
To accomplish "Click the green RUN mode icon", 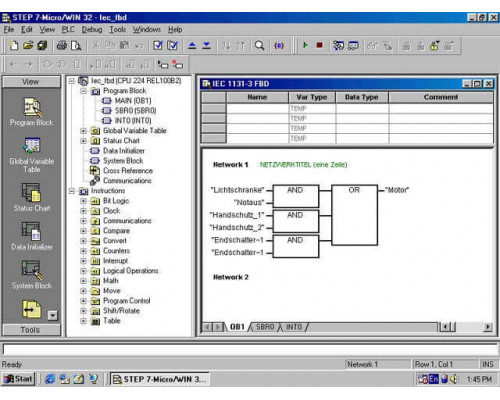I will (305, 45).
